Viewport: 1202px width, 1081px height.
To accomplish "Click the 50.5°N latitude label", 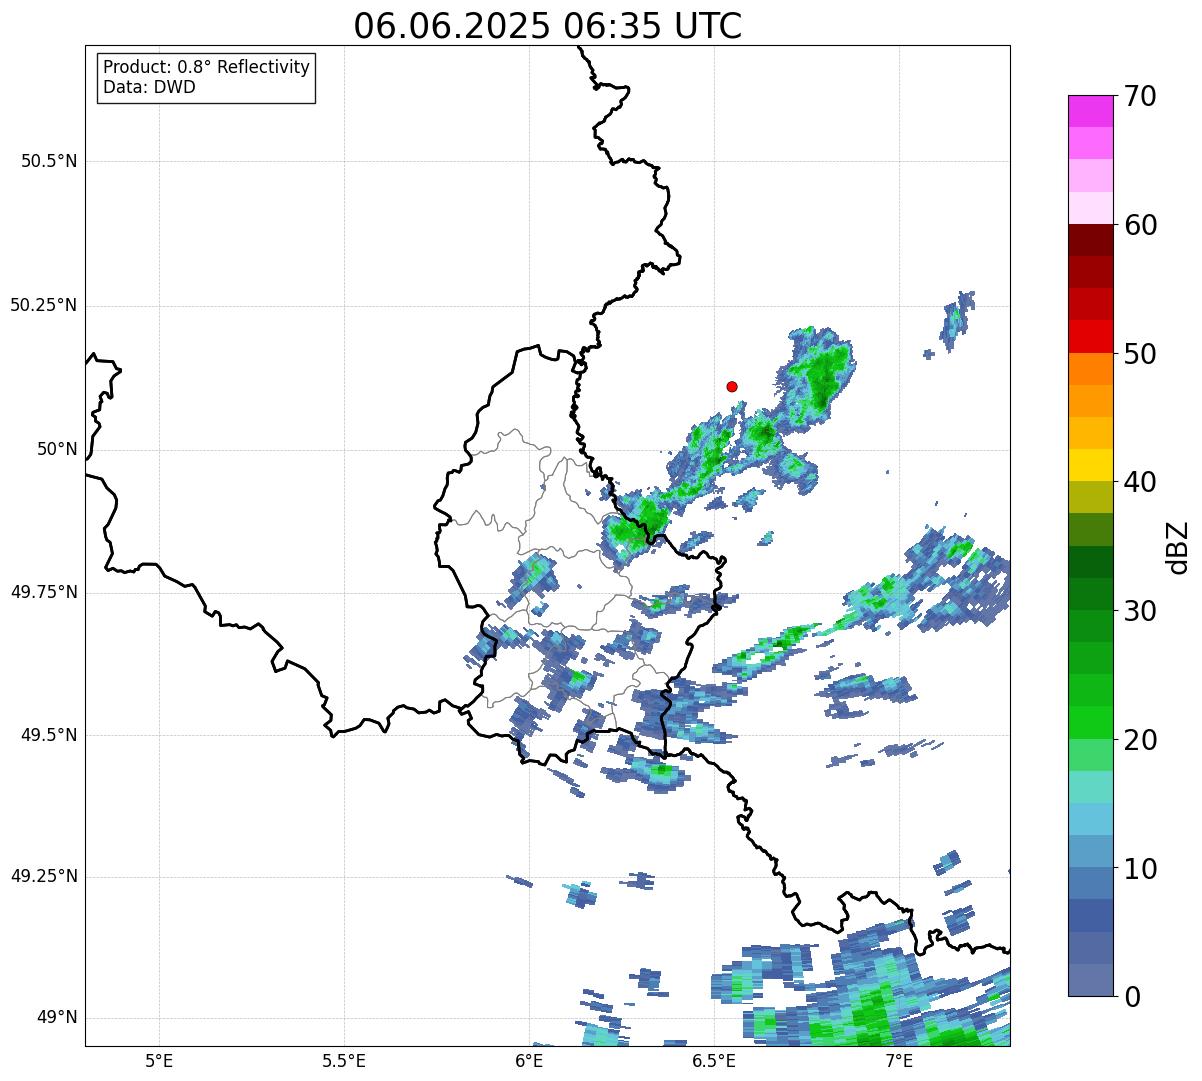I will pyautogui.click(x=49, y=161).
